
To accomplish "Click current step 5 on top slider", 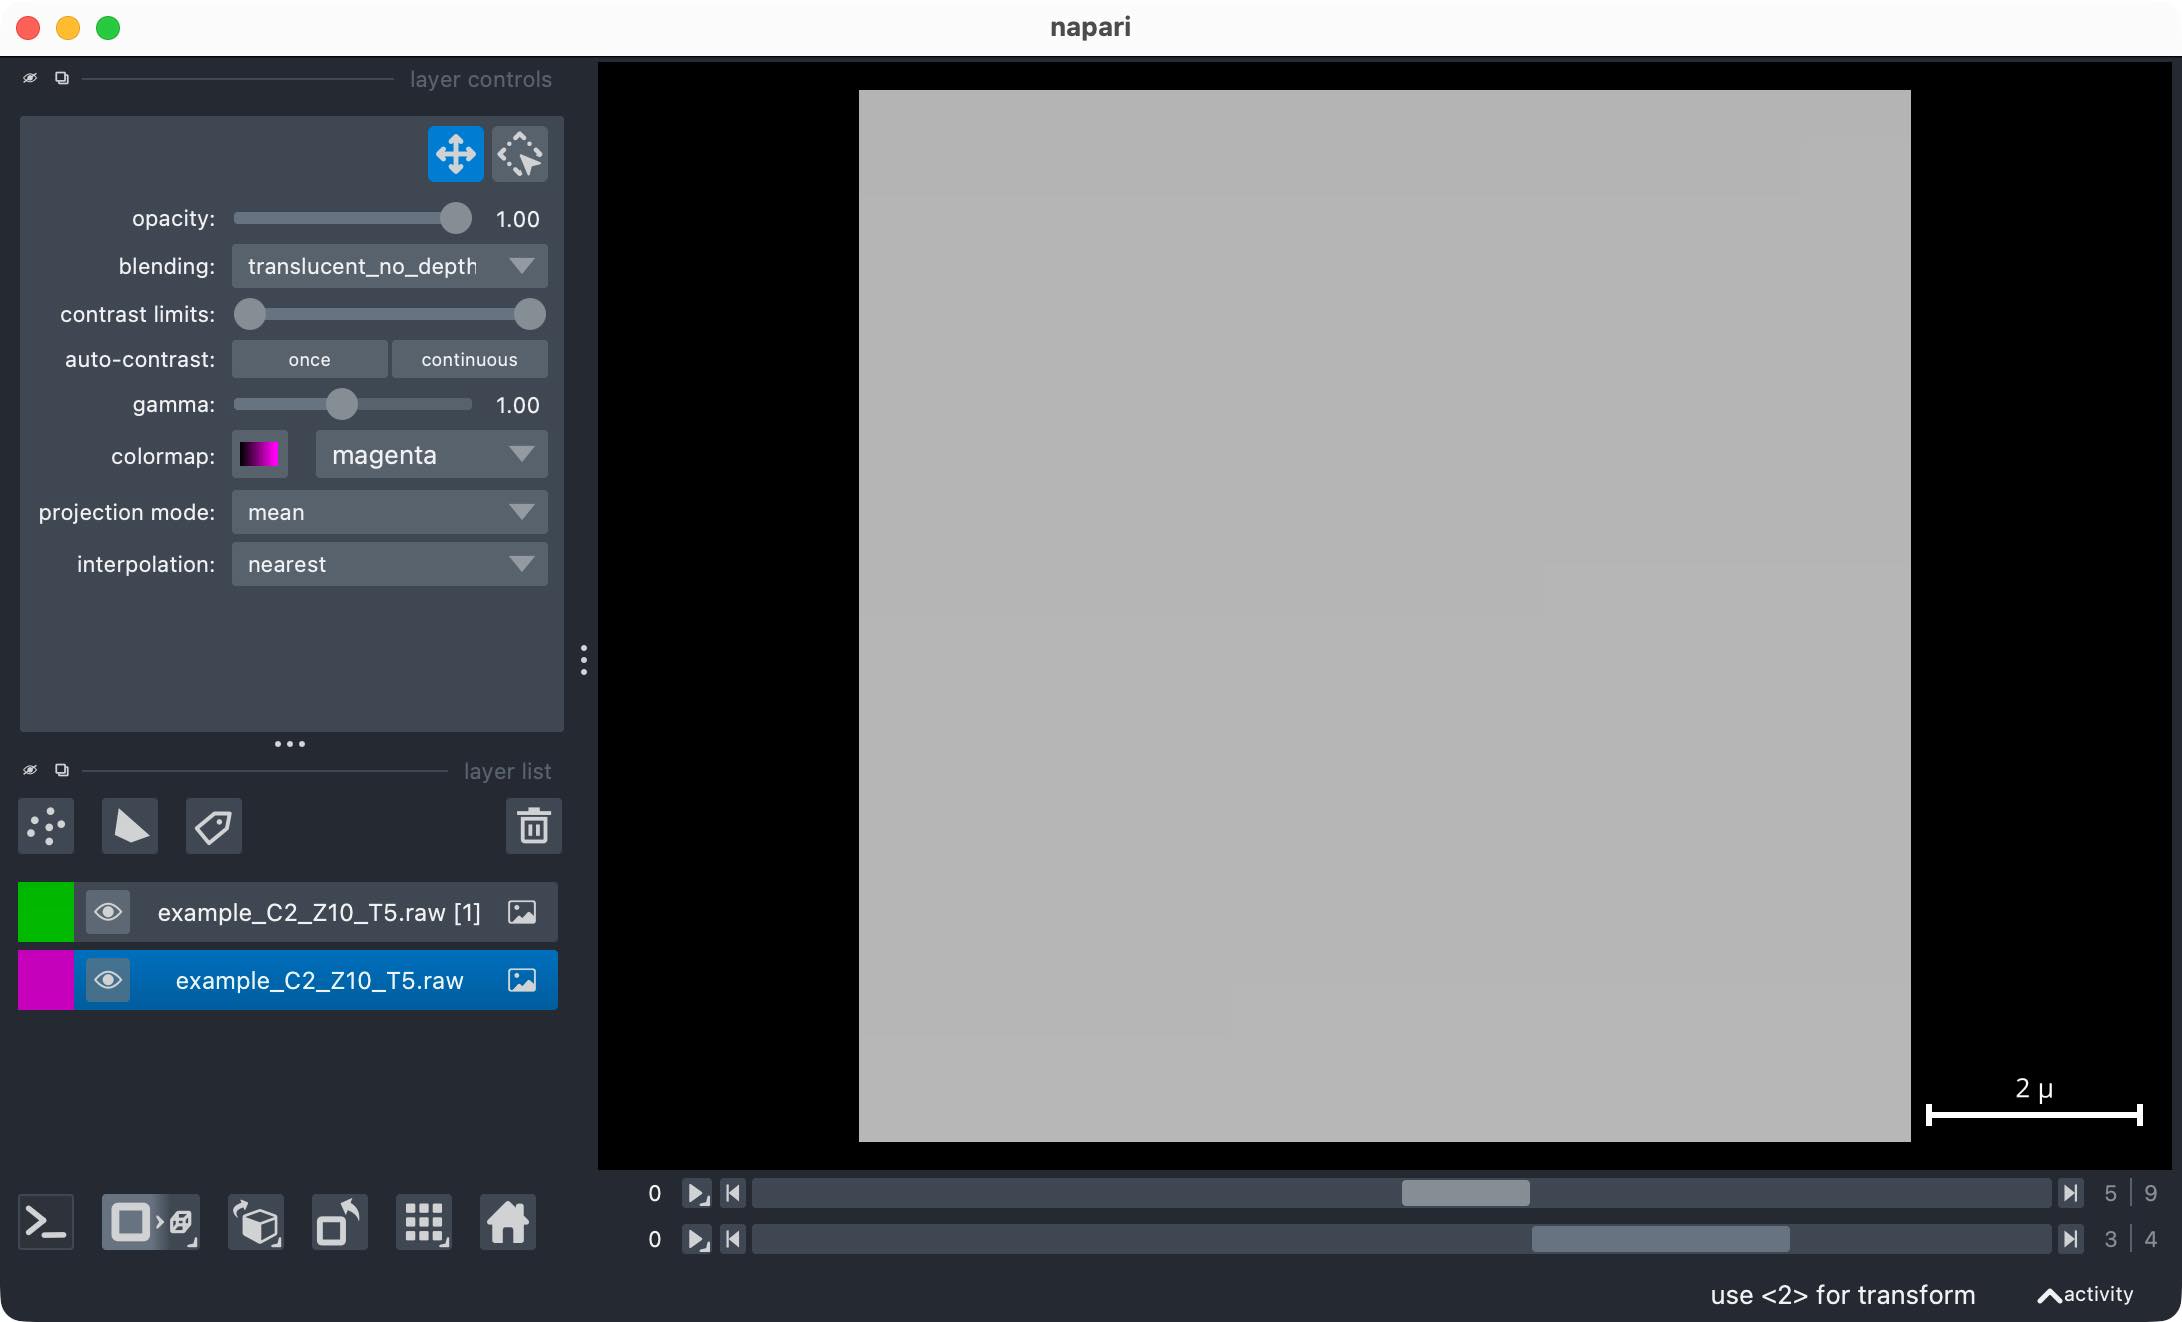I will 2110,1193.
